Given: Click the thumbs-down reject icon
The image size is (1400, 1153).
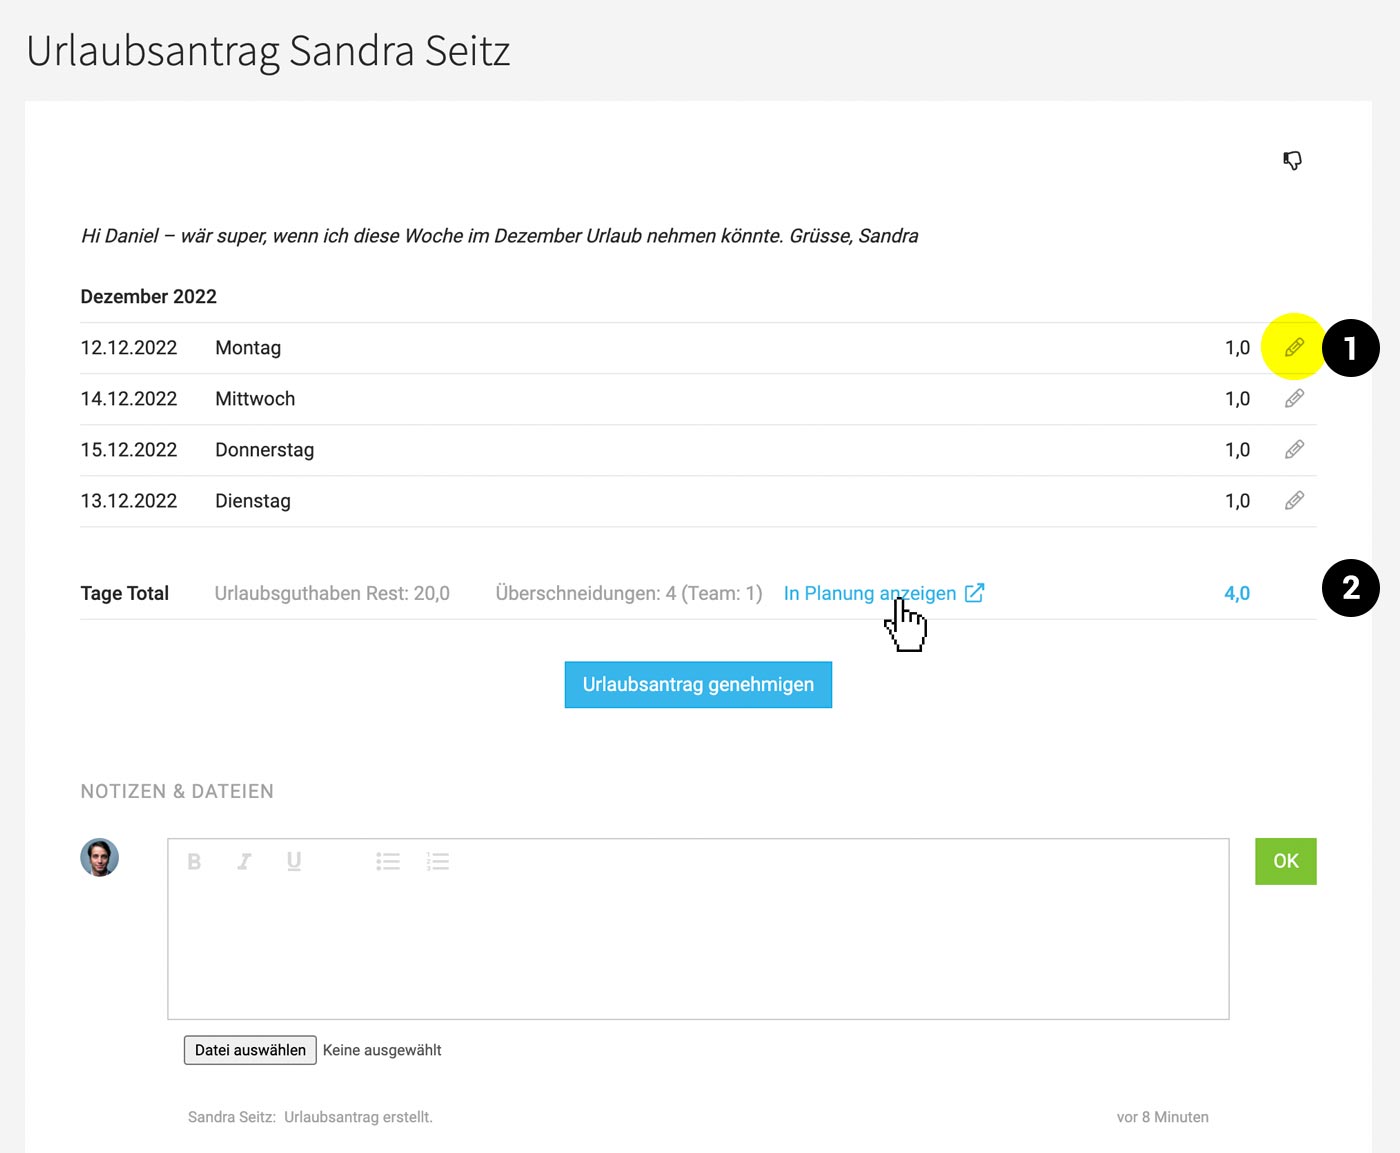Looking at the screenshot, I should tap(1293, 160).
